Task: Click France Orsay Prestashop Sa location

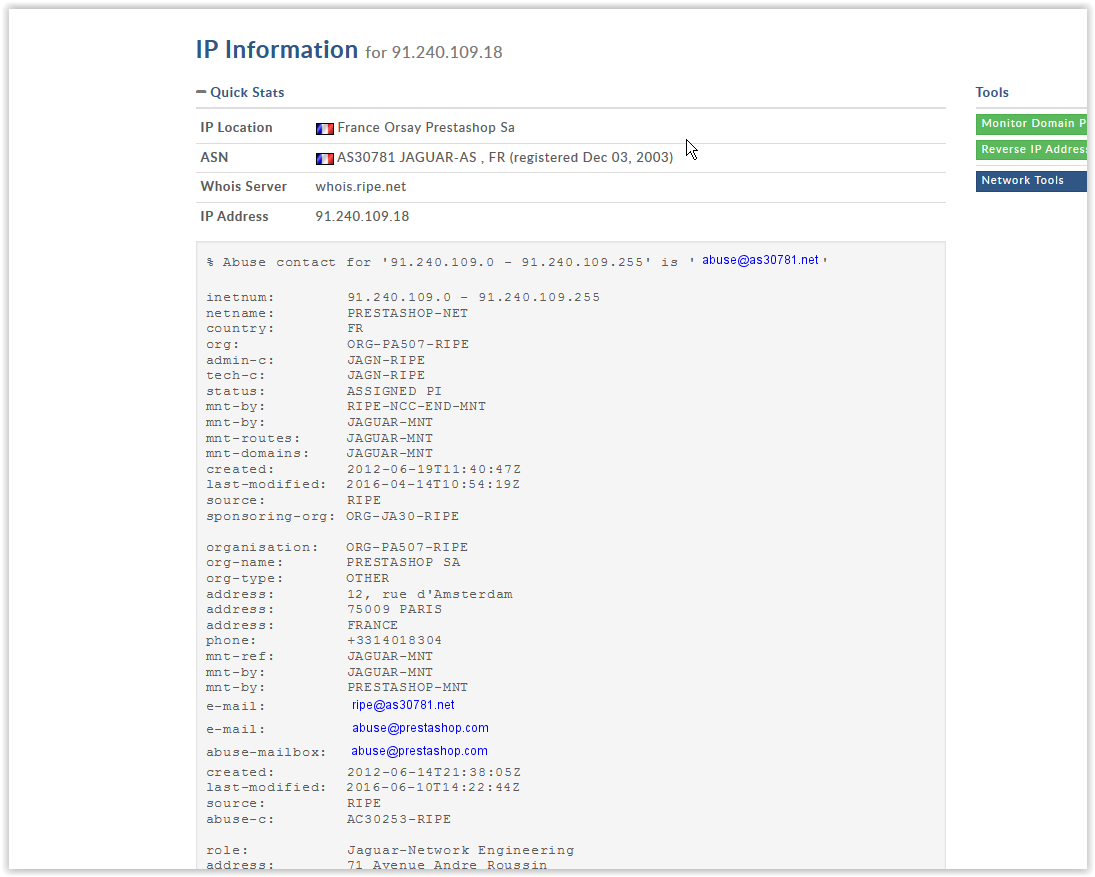Action: coord(426,128)
